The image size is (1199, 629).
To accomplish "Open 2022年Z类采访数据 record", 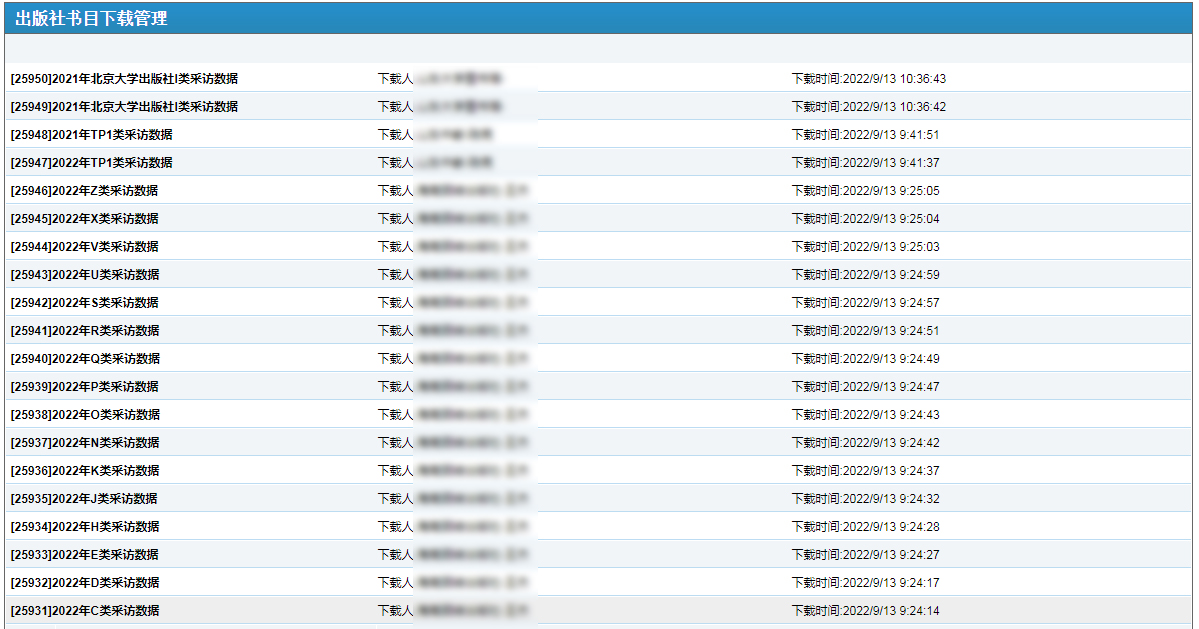I will [84, 191].
